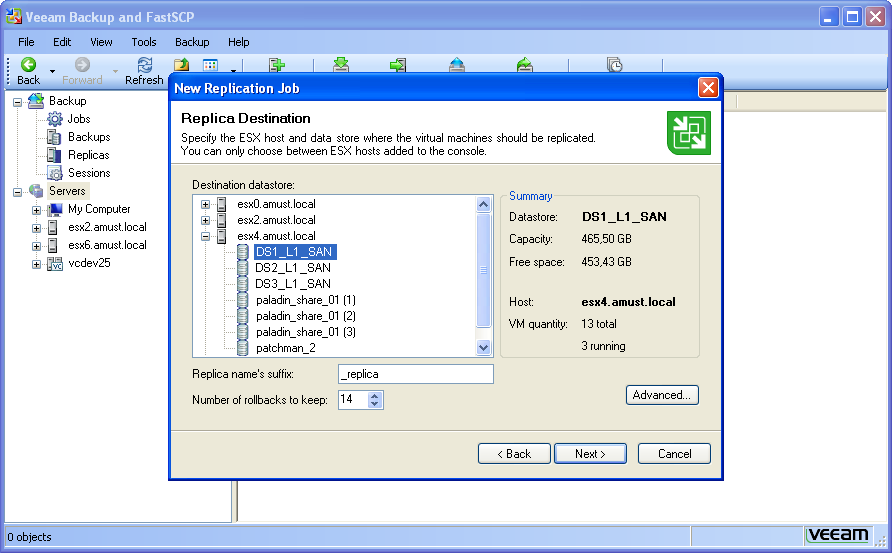Select Backups in the sidebar tree
892x553 pixels.
(x=89, y=137)
